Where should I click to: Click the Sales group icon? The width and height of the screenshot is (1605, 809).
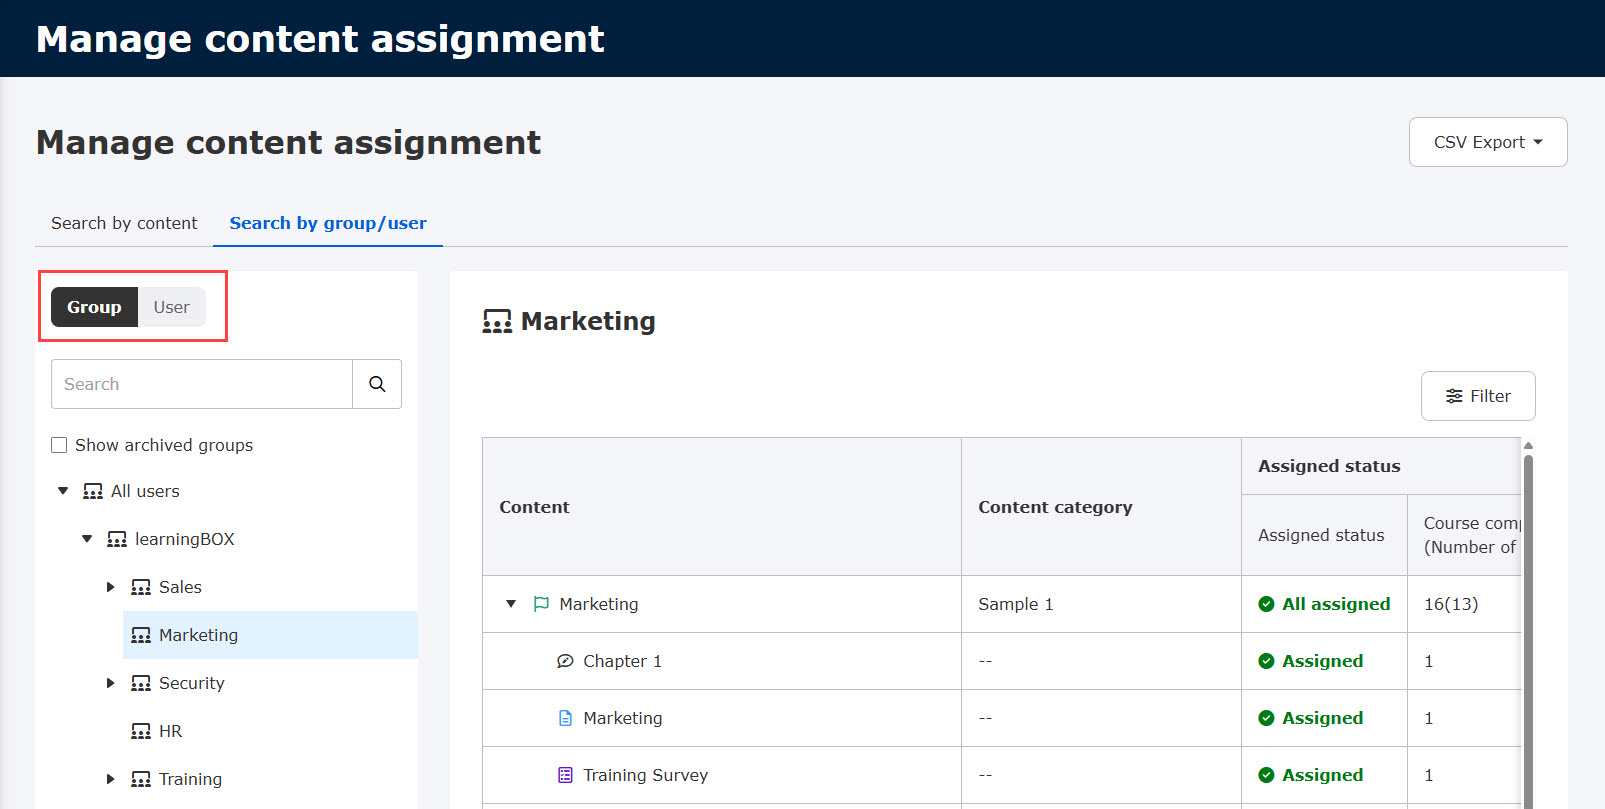[x=141, y=587]
